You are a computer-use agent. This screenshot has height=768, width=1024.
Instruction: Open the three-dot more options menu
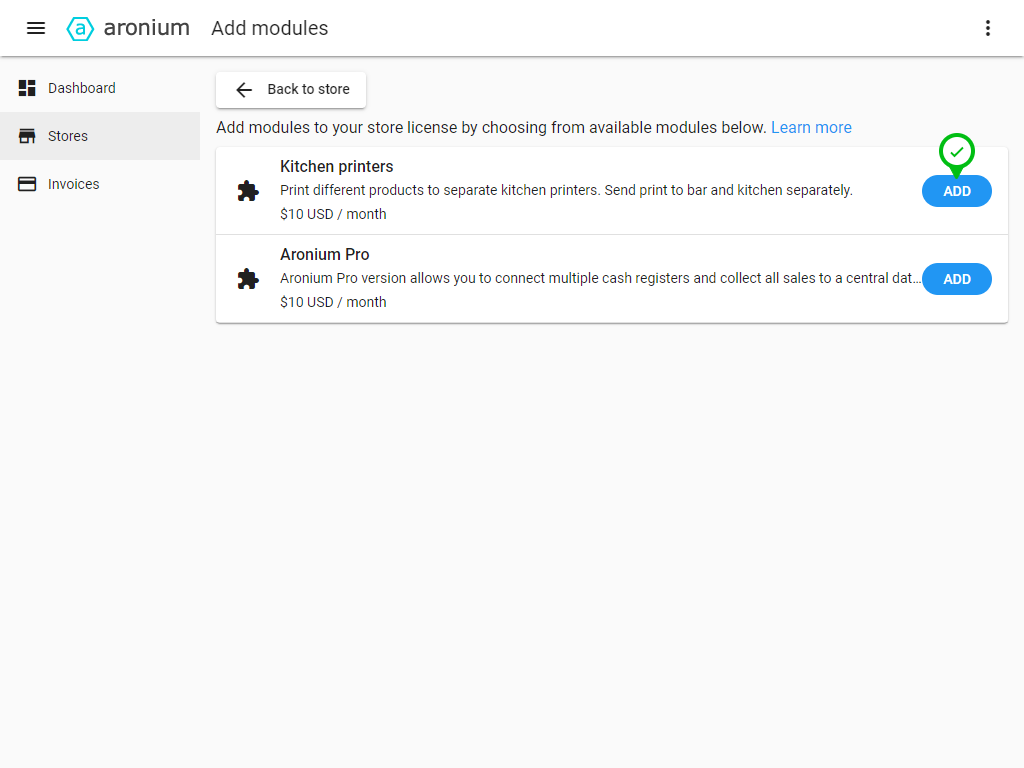(988, 28)
